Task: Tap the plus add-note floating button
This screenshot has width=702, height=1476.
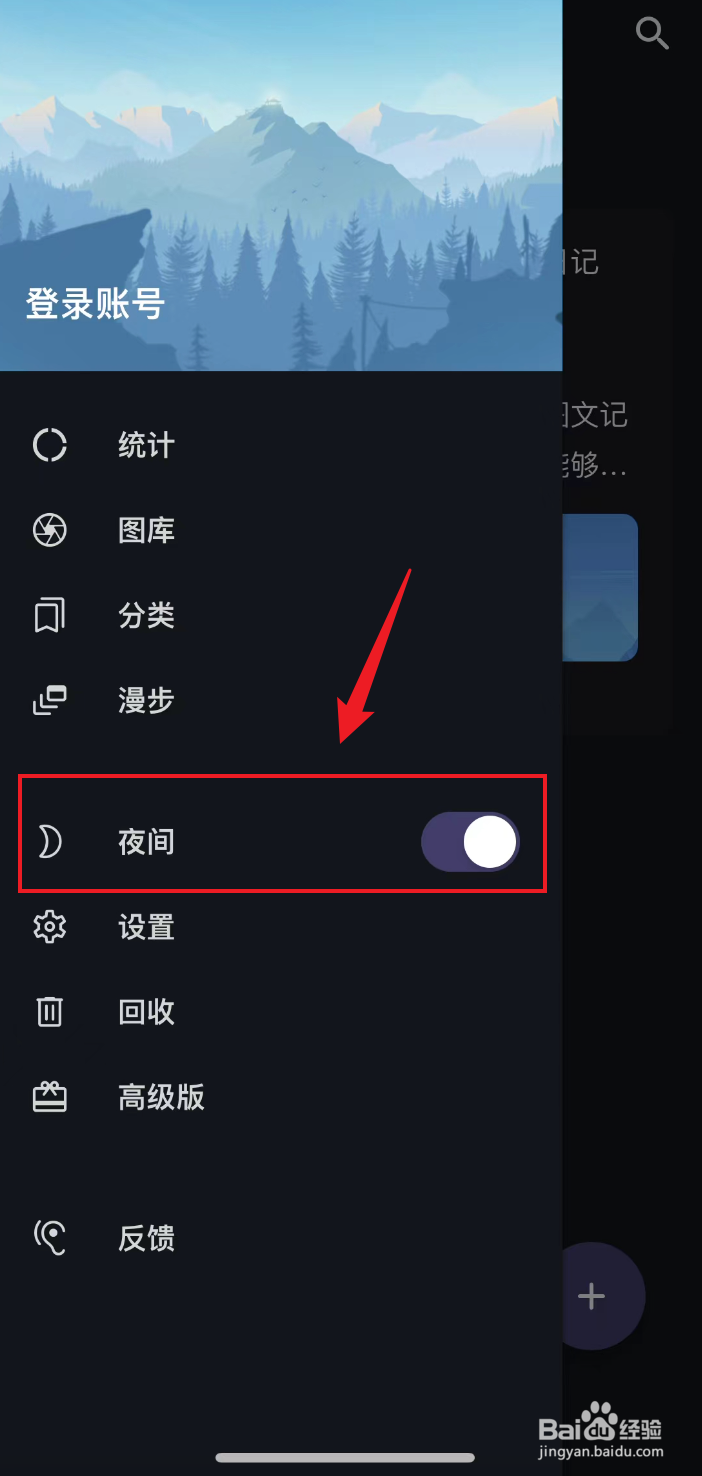Action: coord(592,1296)
